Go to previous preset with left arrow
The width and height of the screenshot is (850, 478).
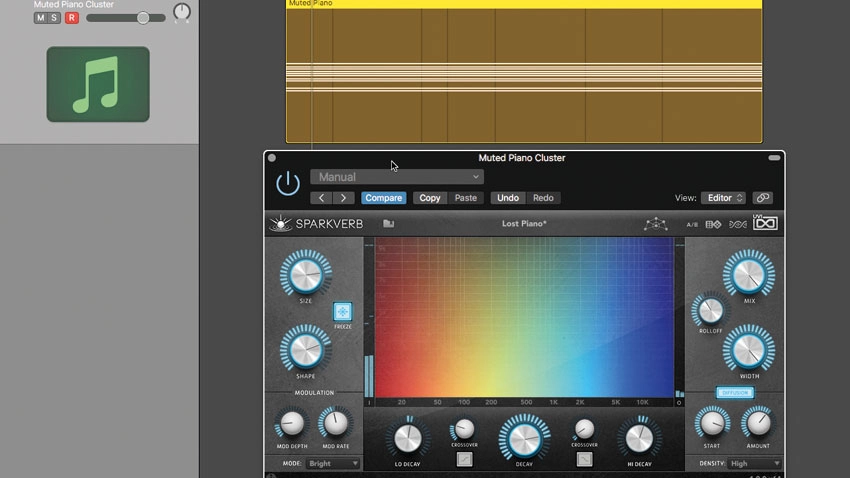pyautogui.click(x=321, y=198)
